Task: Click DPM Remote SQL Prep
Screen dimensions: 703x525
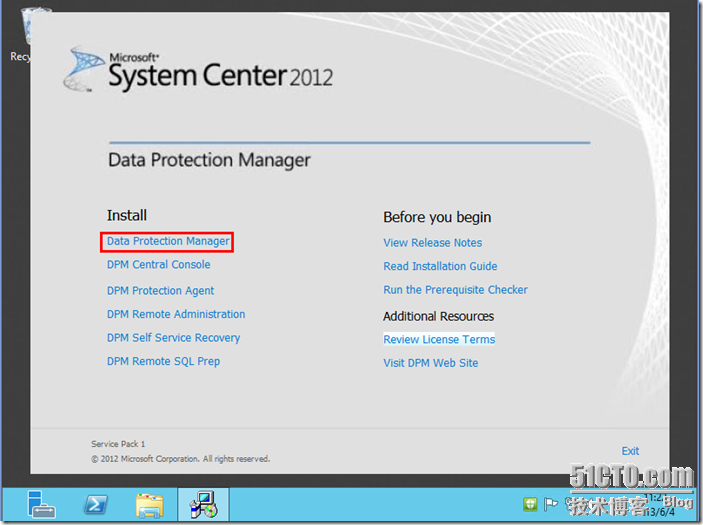Action: coord(163,361)
